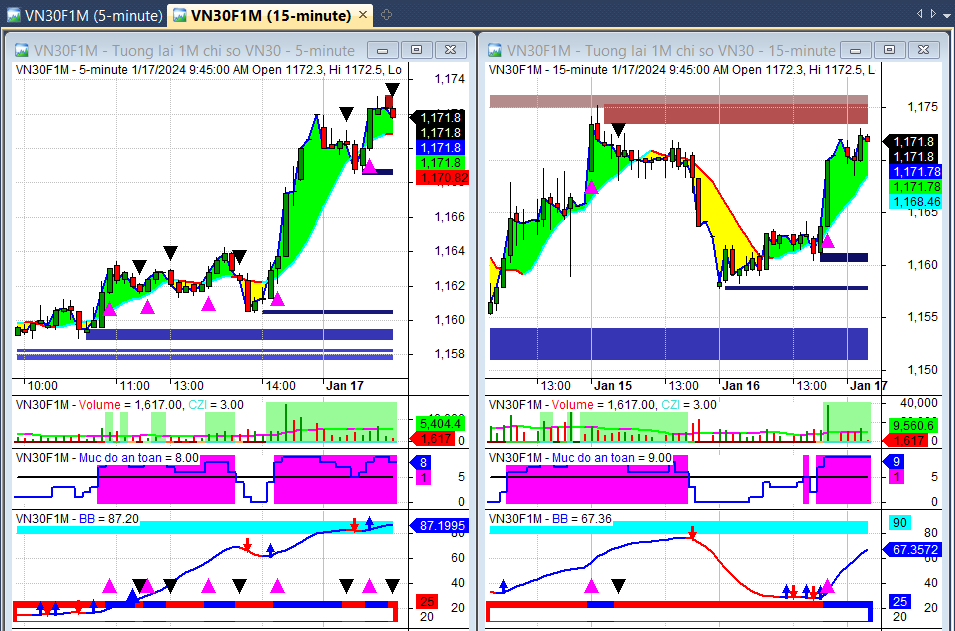The width and height of the screenshot is (955, 631).
Task: Click the 'BB = 67.36' pane title
Action: click(x=551, y=519)
